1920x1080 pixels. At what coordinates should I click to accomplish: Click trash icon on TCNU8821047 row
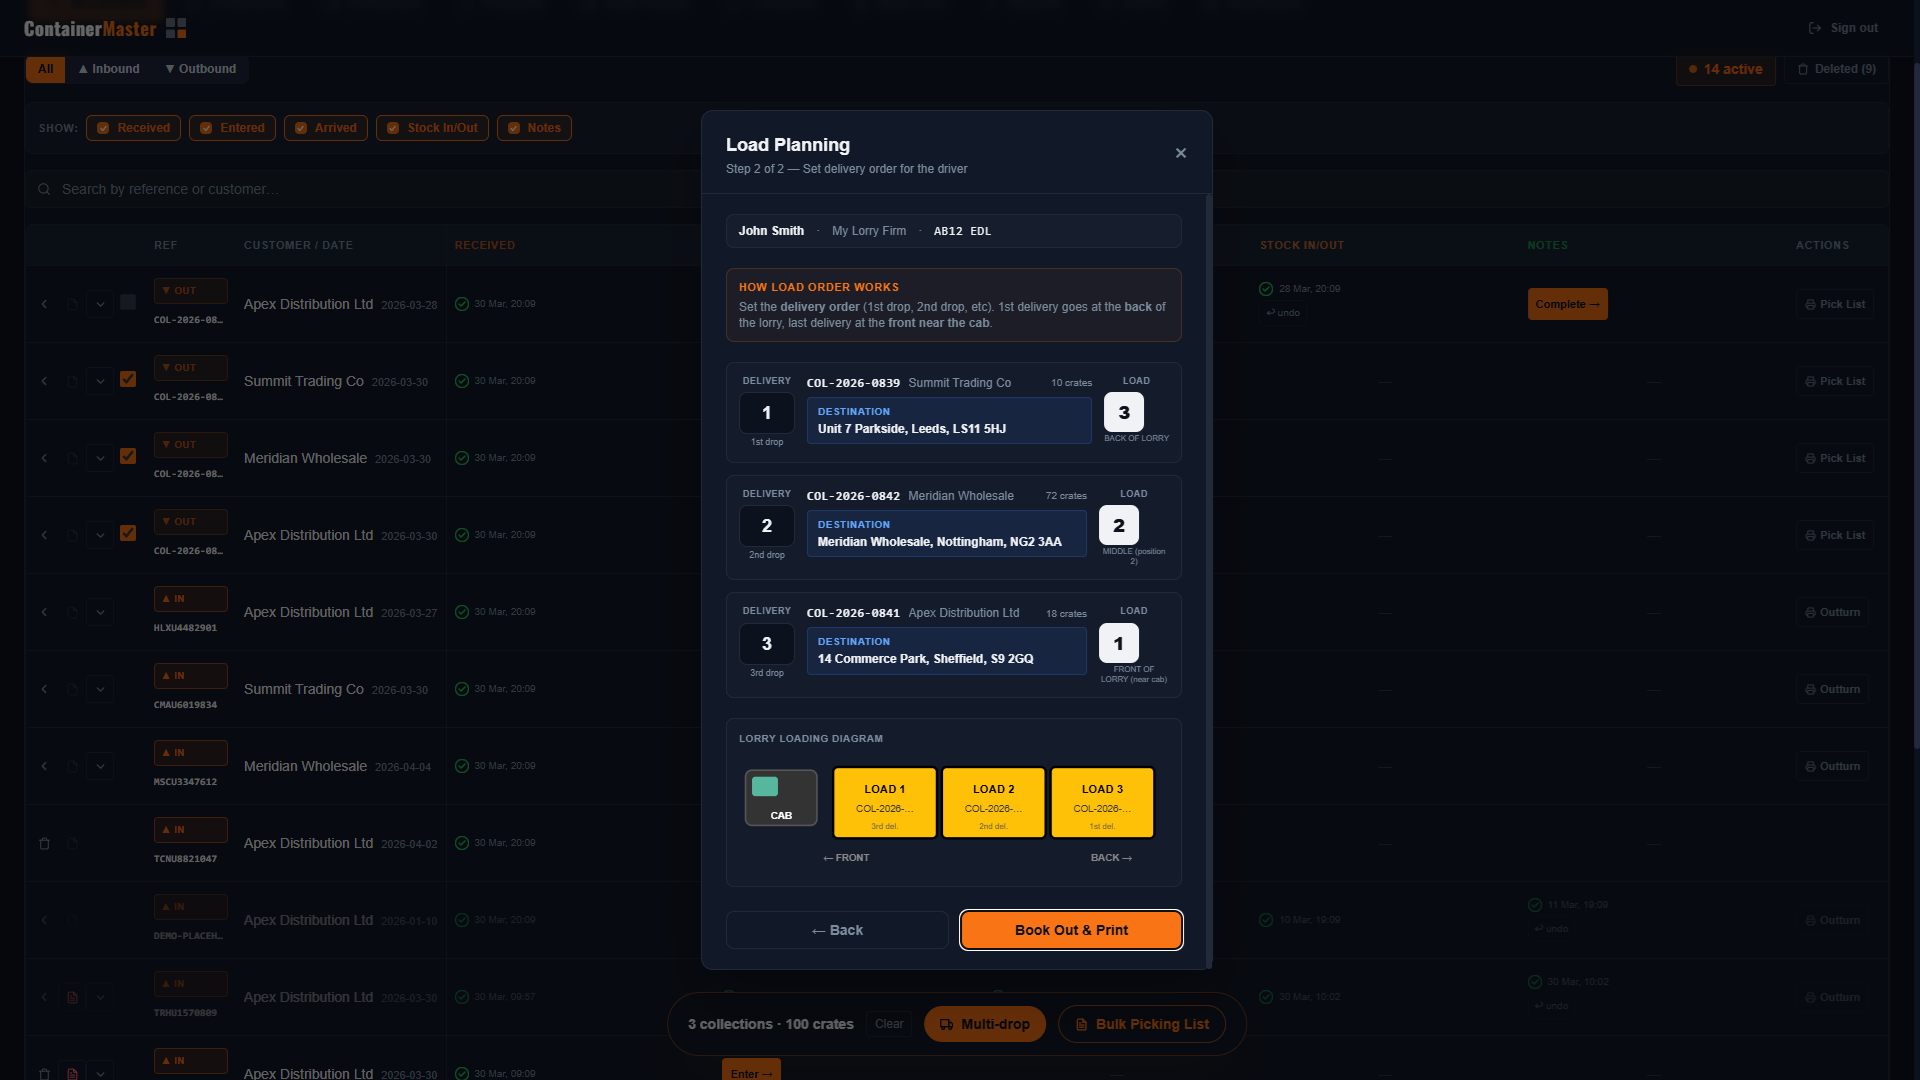tap(44, 844)
